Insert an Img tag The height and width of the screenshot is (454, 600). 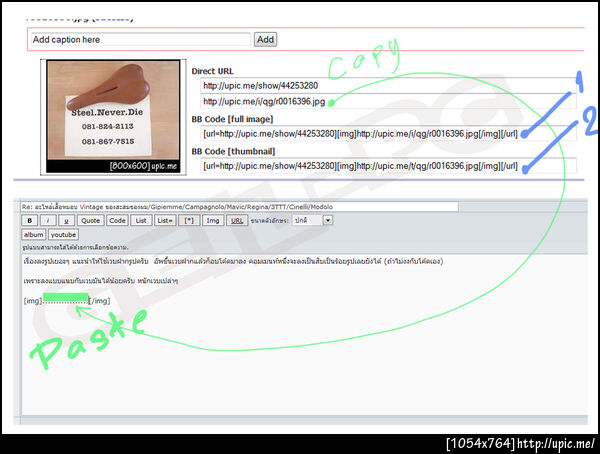[213, 220]
